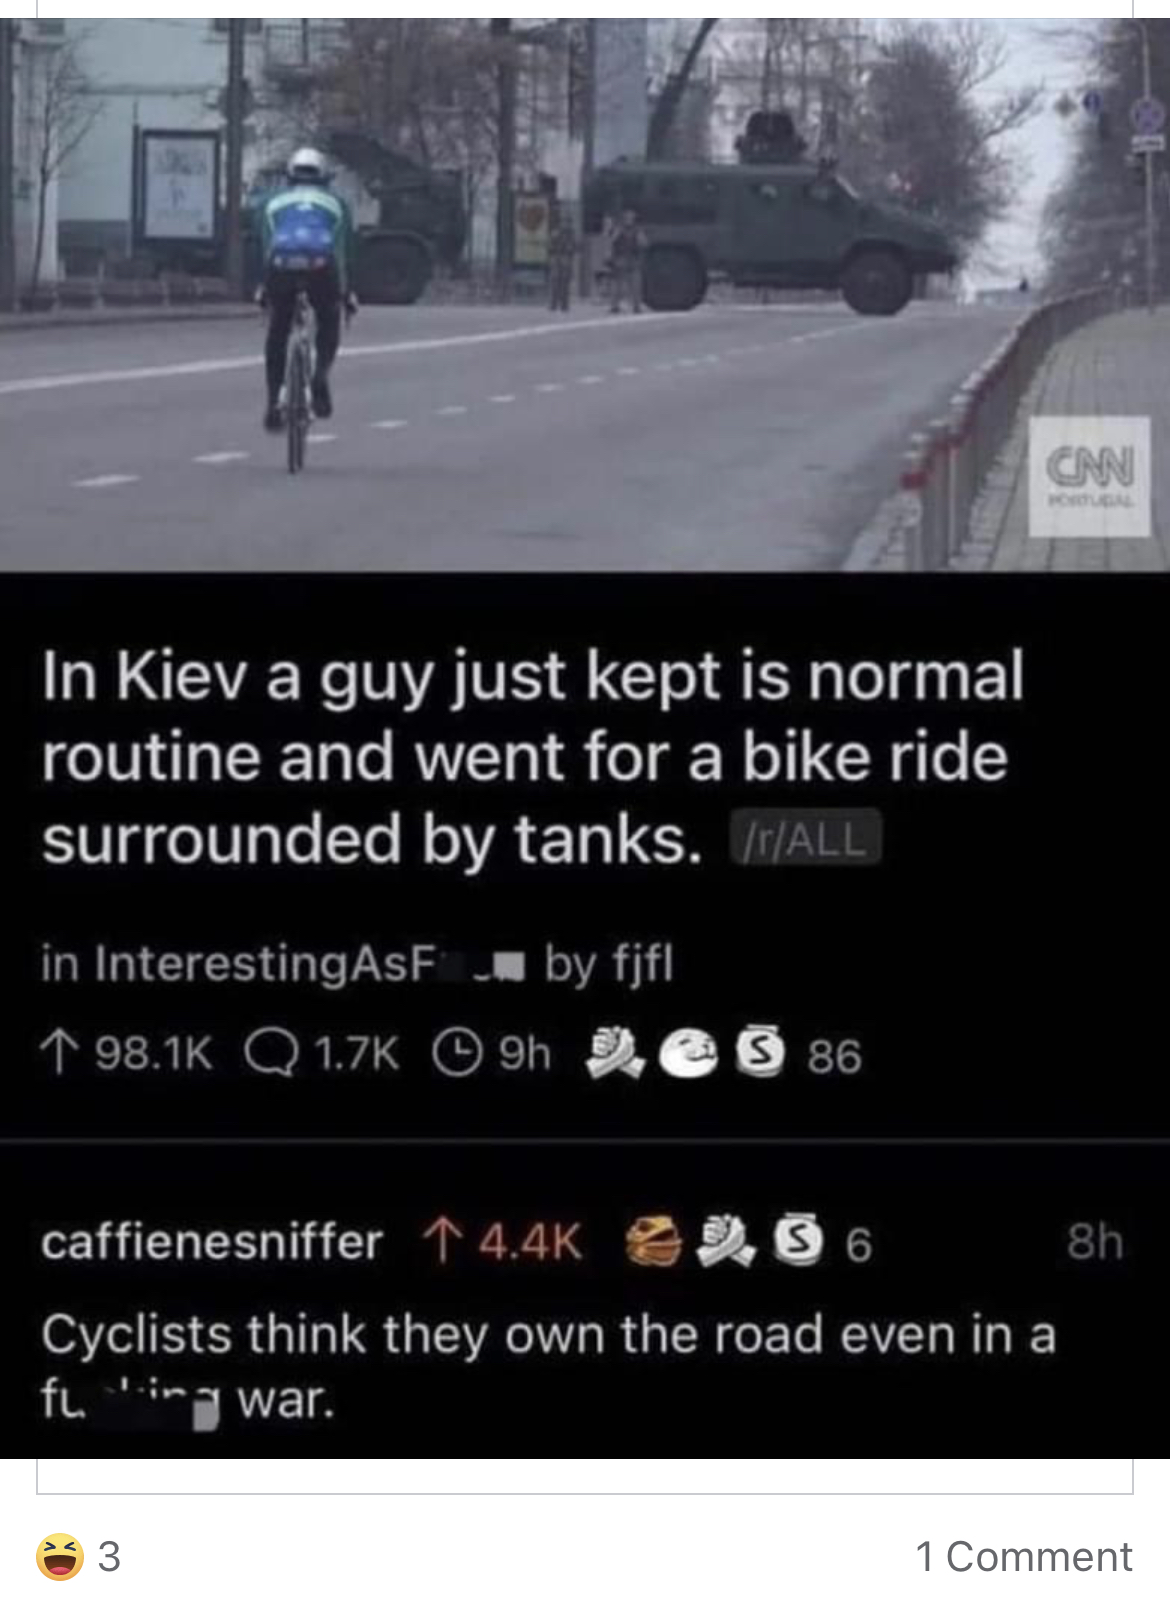Click the post title about Kiev cyclist
Image resolution: width=1170 pixels, height=1603 pixels.
tap(533, 757)
